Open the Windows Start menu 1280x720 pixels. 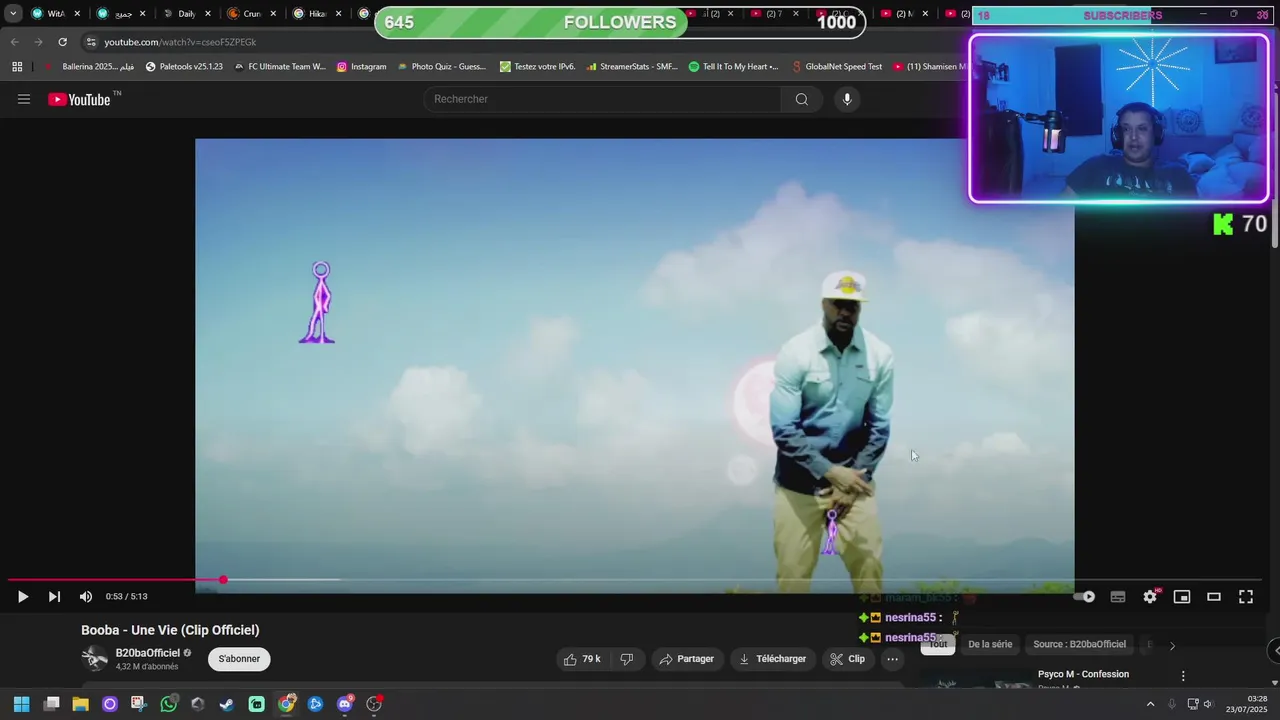pyautogui.click(x=21, y=704)
